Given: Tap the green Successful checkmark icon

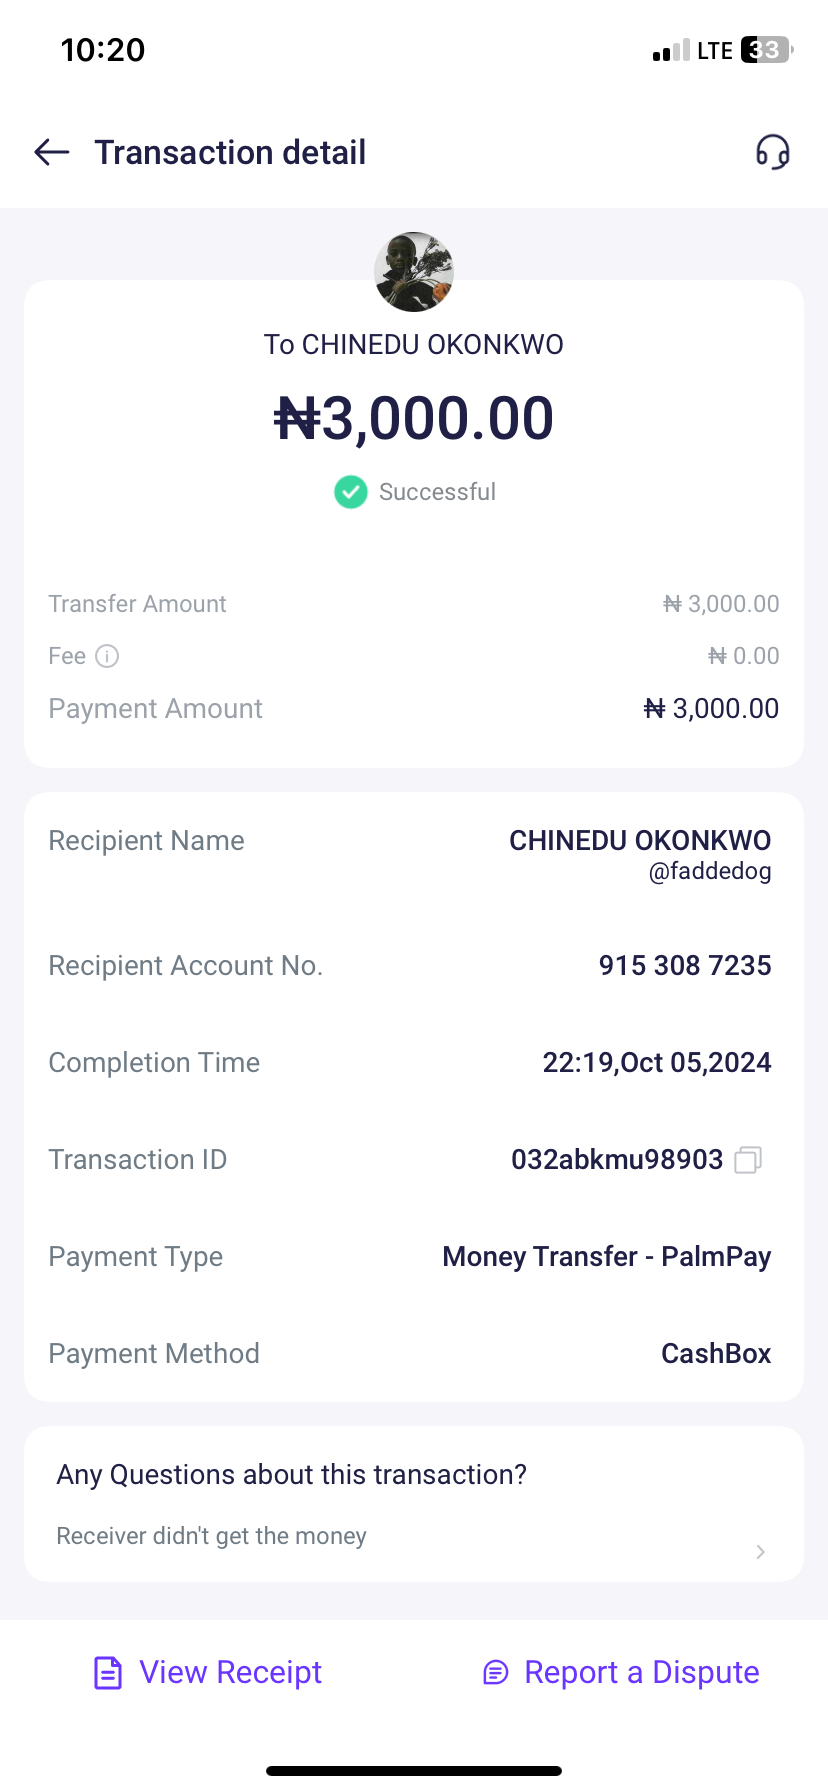Looking at the screenshot, I should [350, 492].
